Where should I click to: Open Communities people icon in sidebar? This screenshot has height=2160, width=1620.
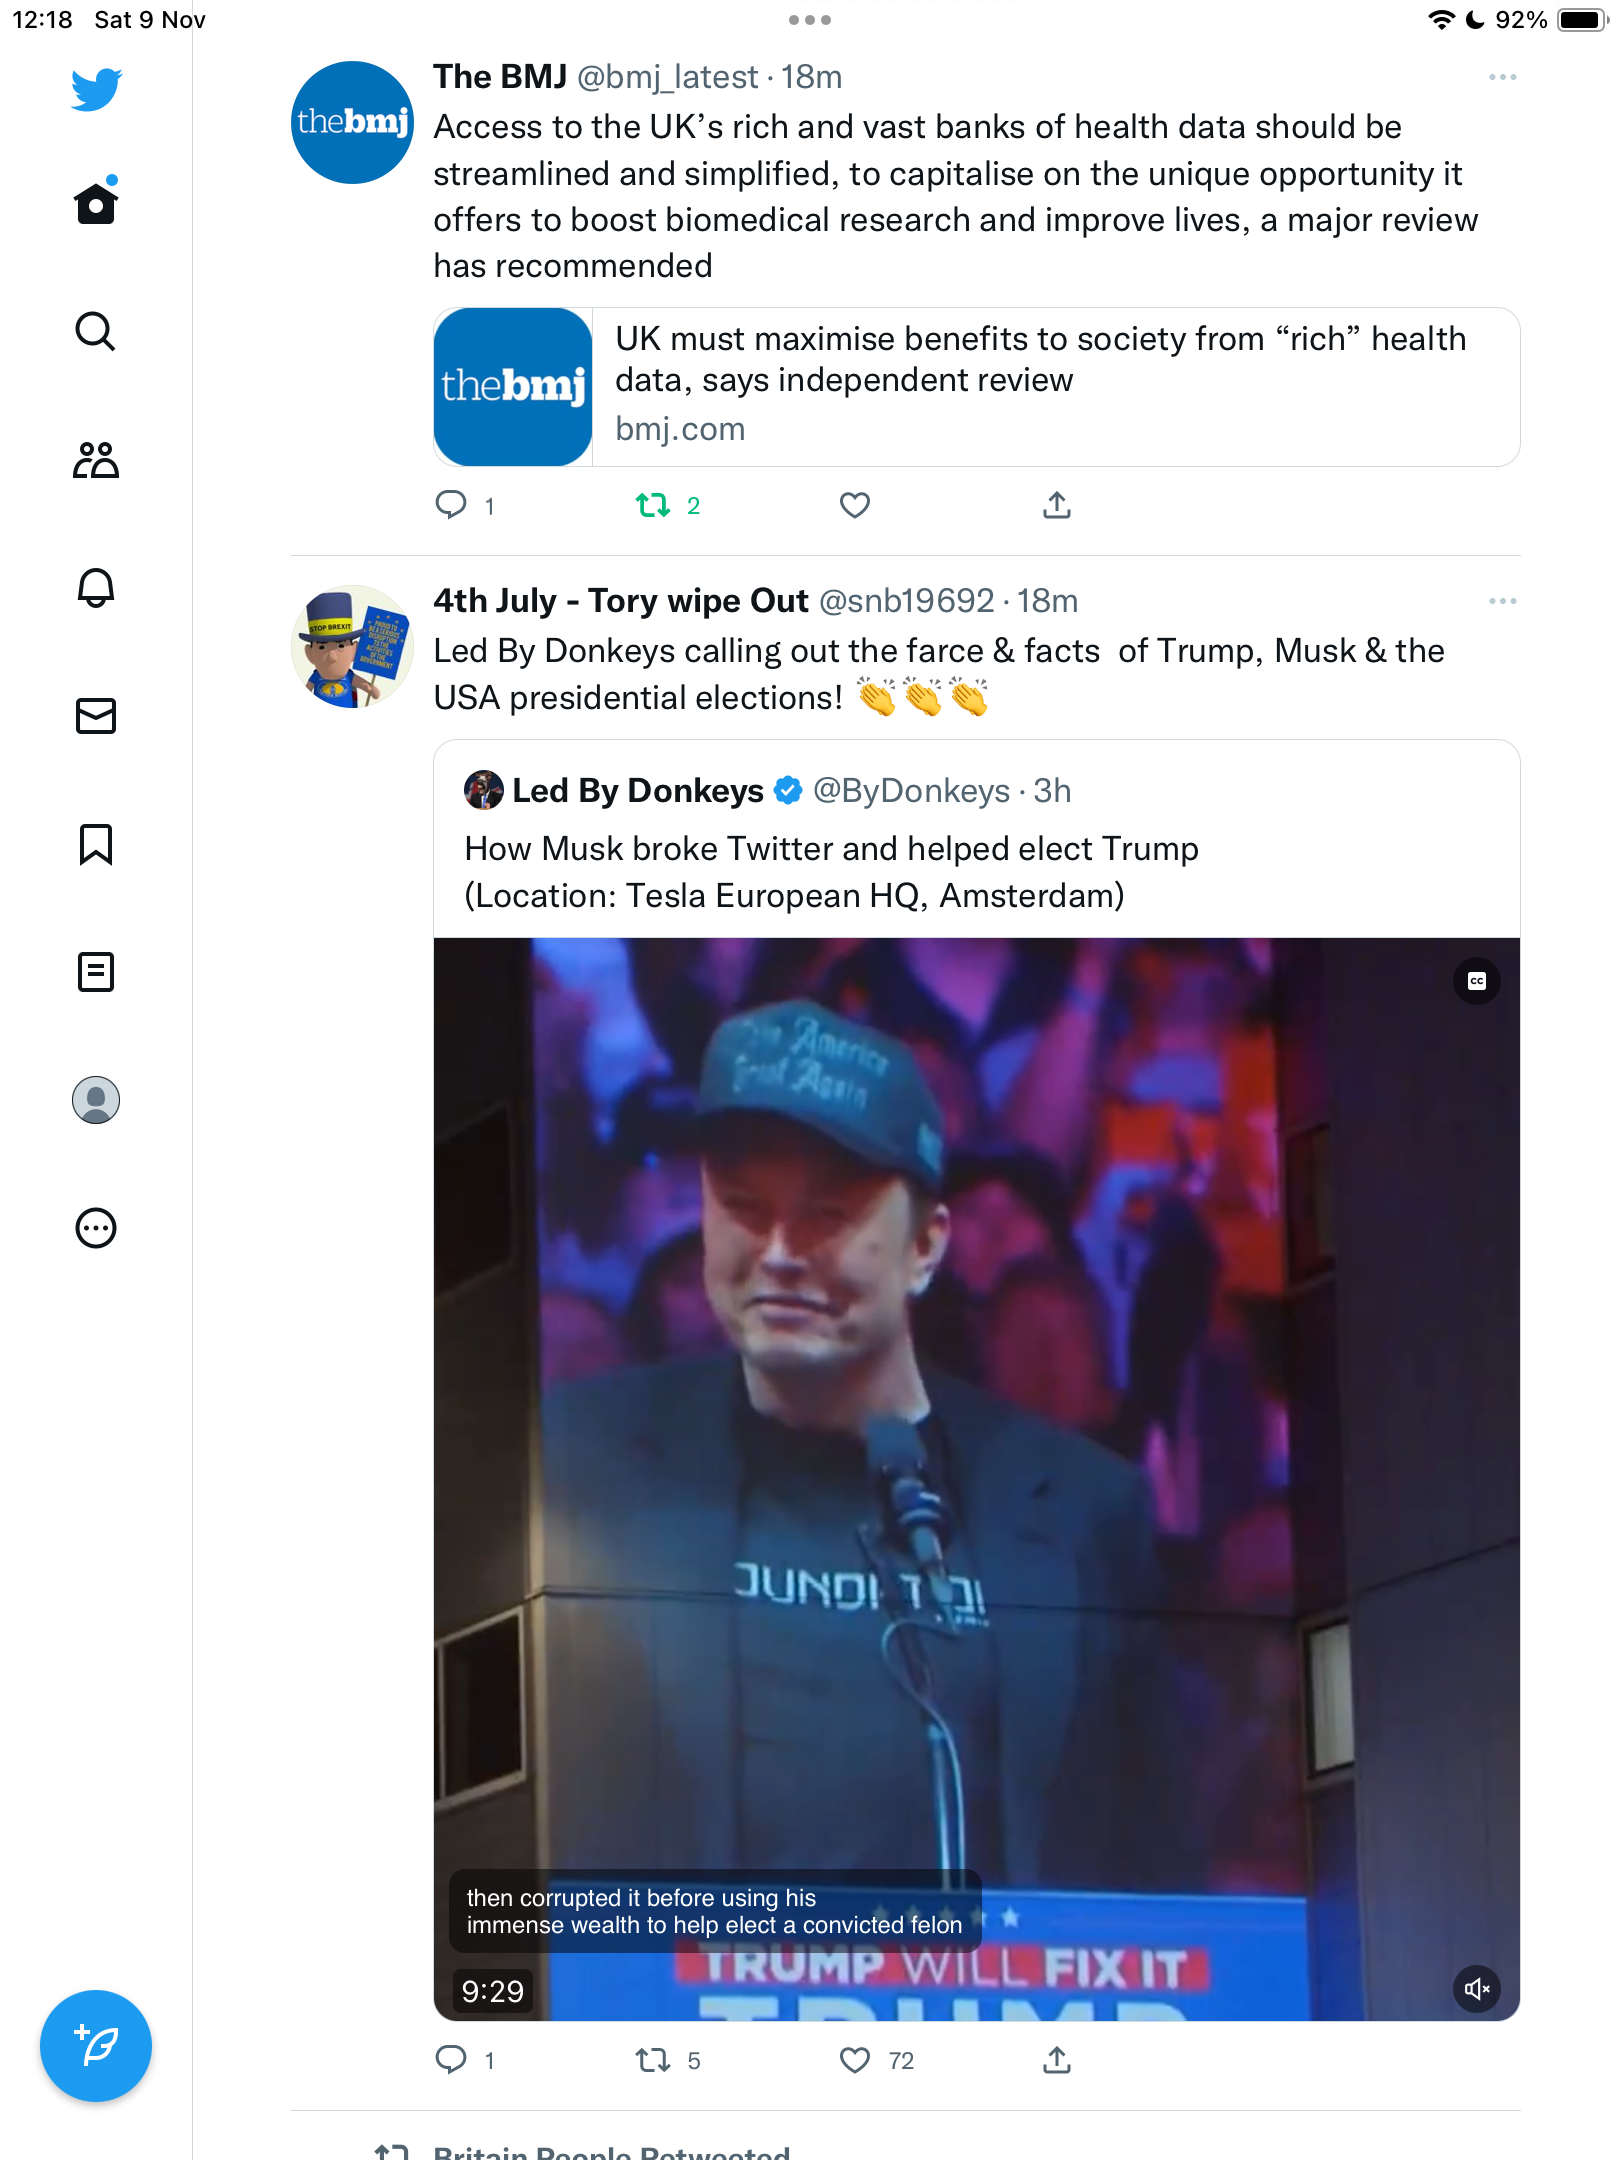[96, 460]
